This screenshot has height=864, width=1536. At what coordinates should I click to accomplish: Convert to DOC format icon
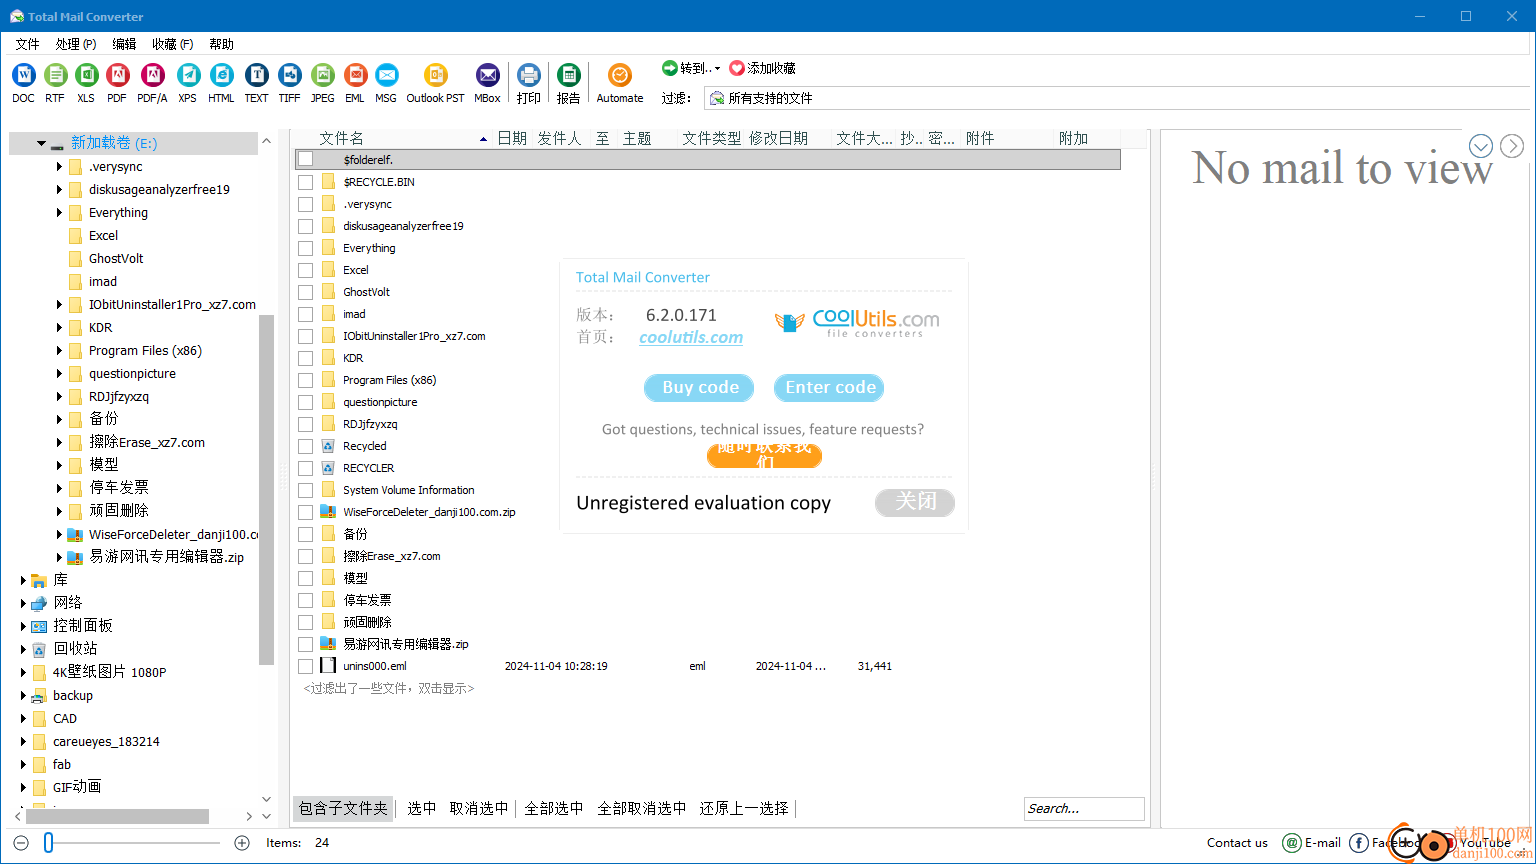pyautogui.click(x=23, y=75)
